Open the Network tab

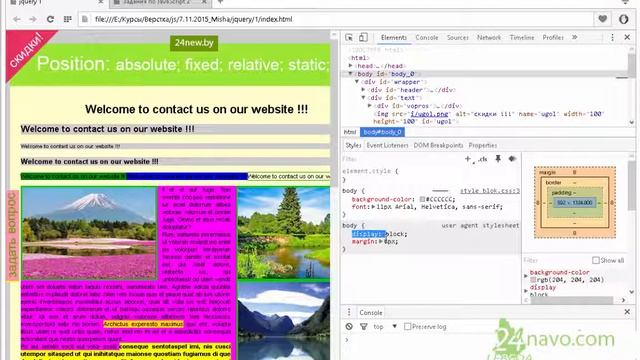[489, 38]
